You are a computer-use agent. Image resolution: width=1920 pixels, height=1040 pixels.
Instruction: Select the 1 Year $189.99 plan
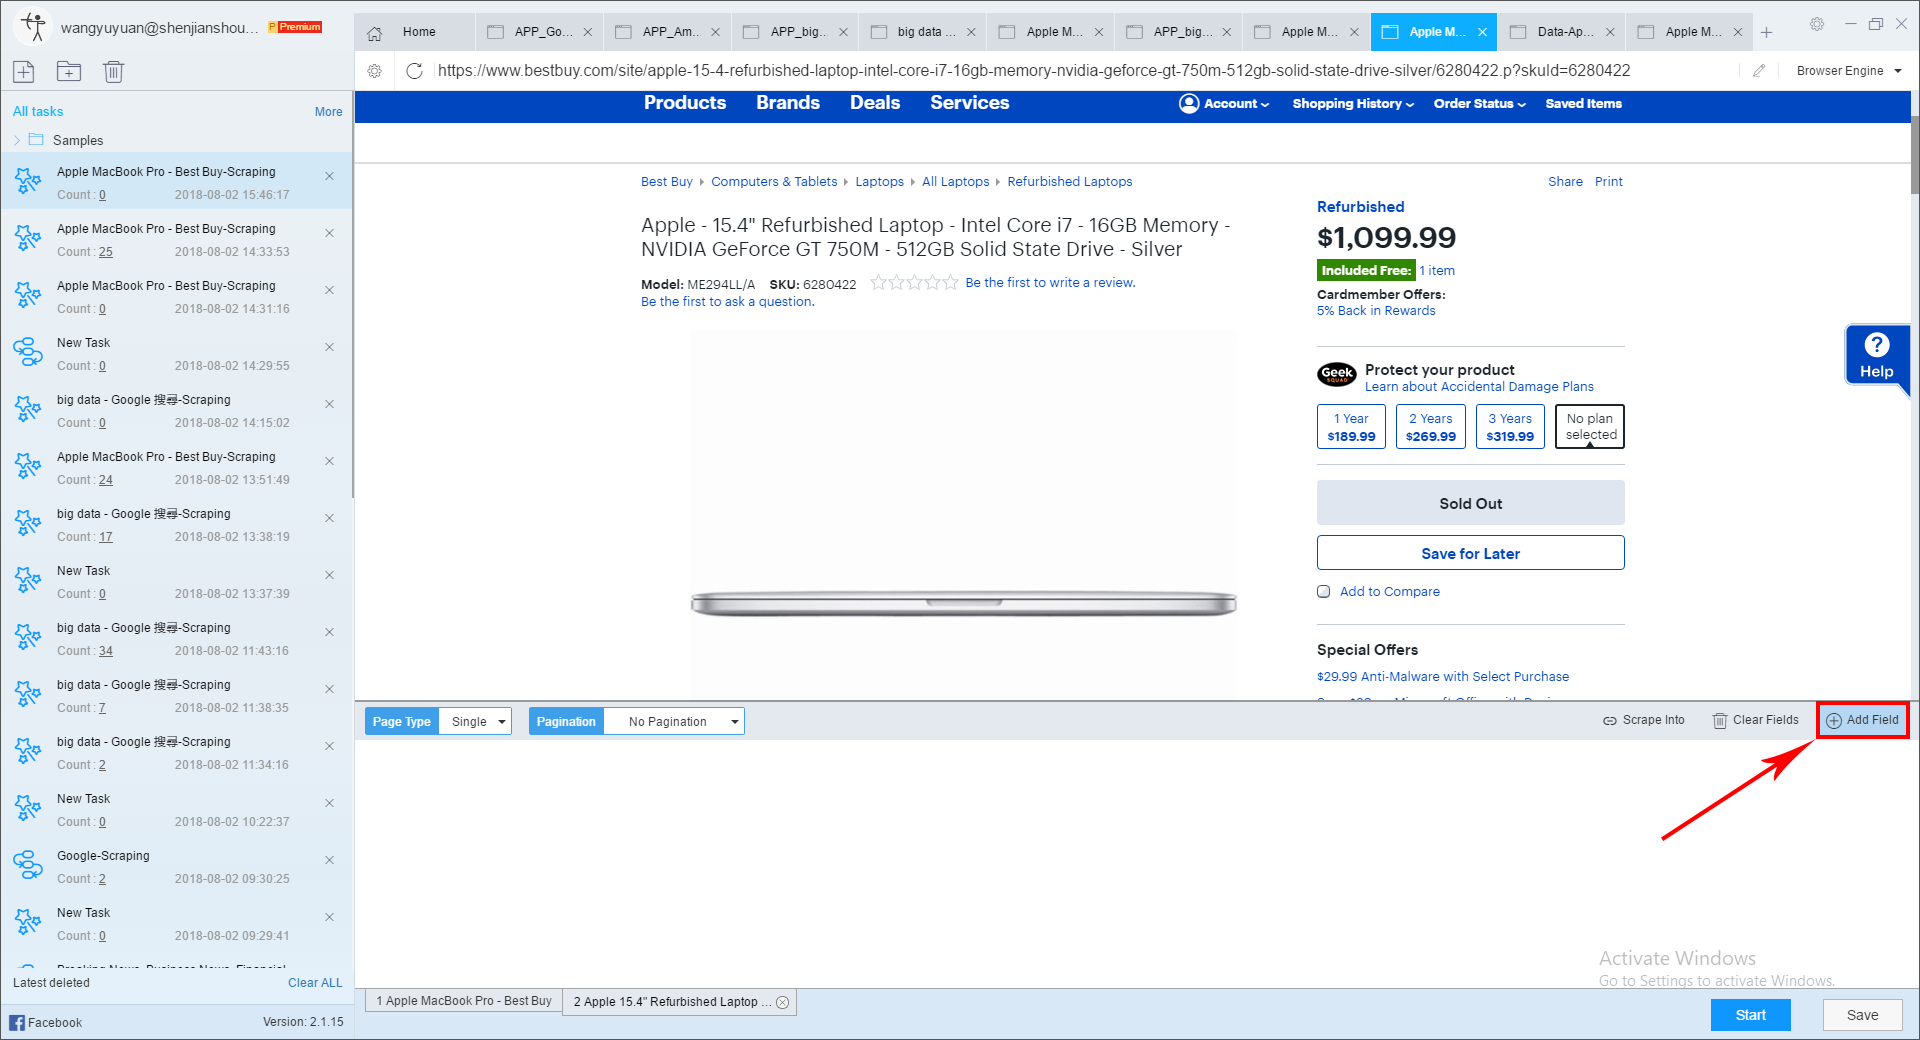point(1351,427)
